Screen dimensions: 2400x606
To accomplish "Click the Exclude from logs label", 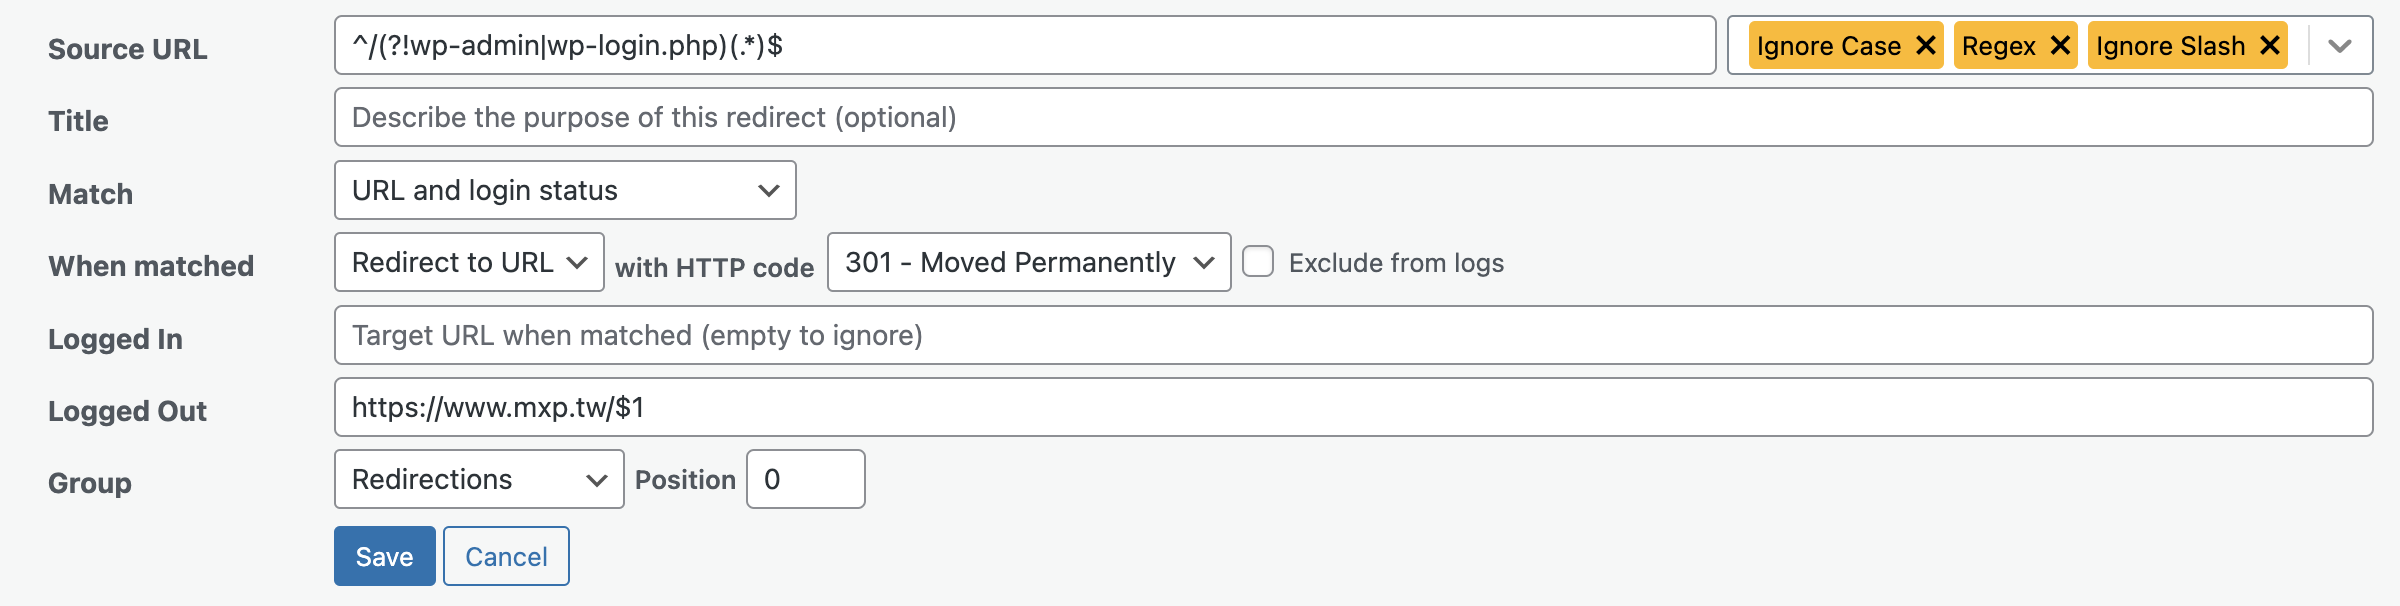I will (x=1396, y=263).
